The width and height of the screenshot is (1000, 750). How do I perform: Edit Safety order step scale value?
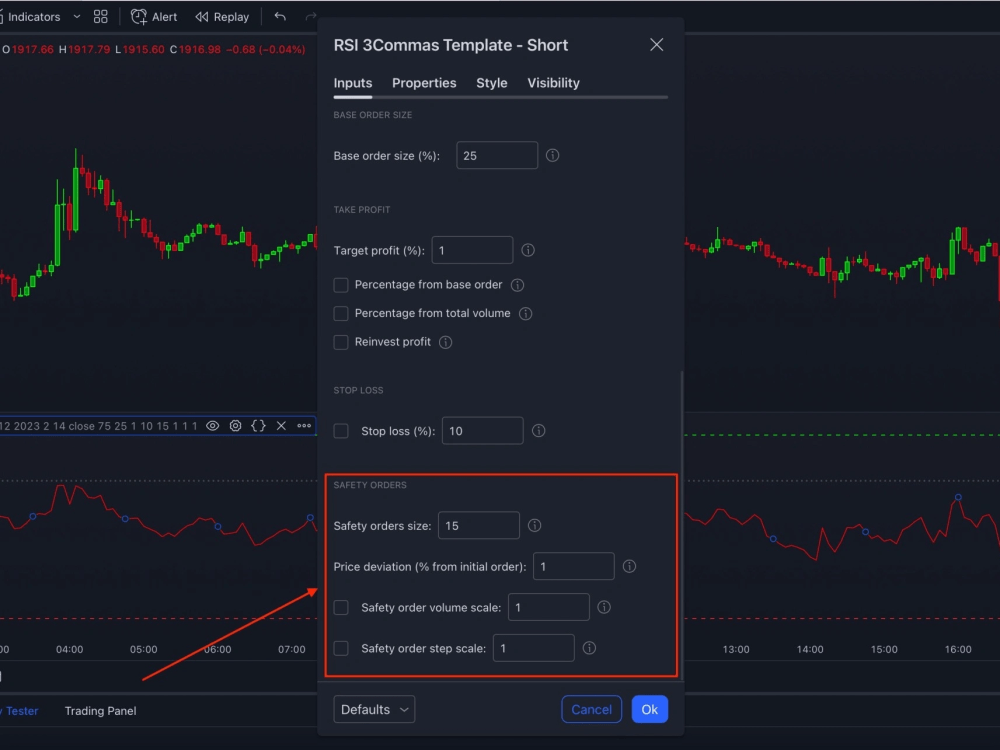tap(534, 648)
